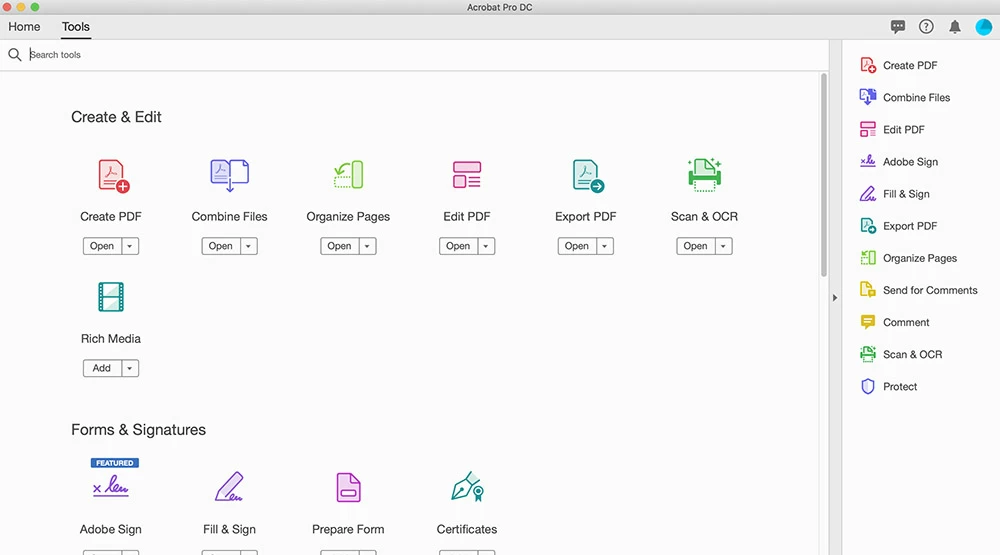Click the vertical scrollbar of tools list
This screenshot has height=555, width=1000.
point(824,175)
